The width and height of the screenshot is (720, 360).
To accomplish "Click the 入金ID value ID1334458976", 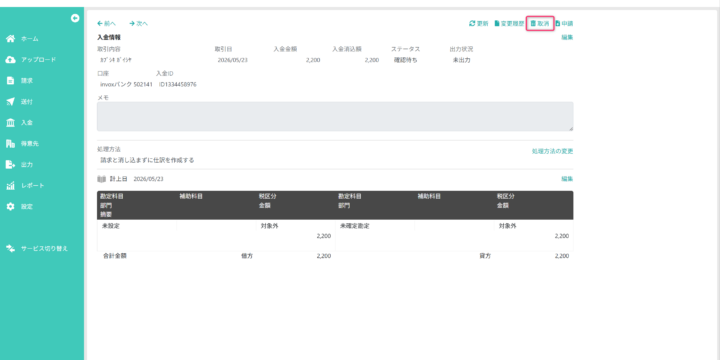I will (178, 84).
